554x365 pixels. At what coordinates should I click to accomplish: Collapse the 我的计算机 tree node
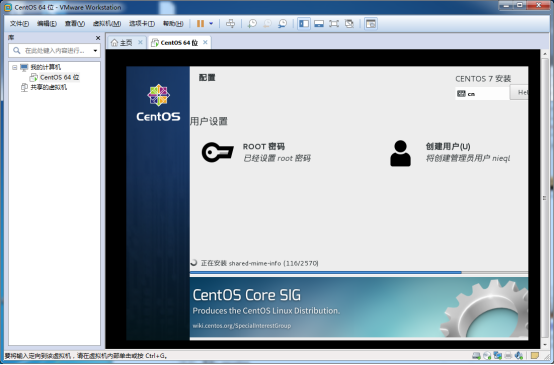[14, 67]
